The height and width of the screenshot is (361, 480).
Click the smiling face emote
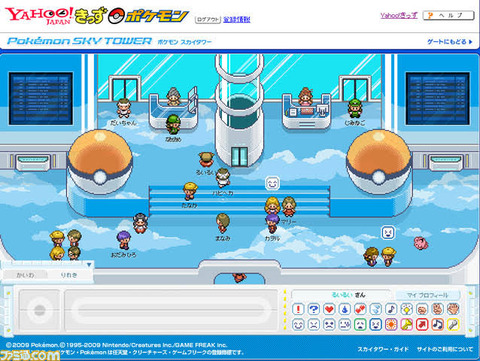tap(298, 324)
